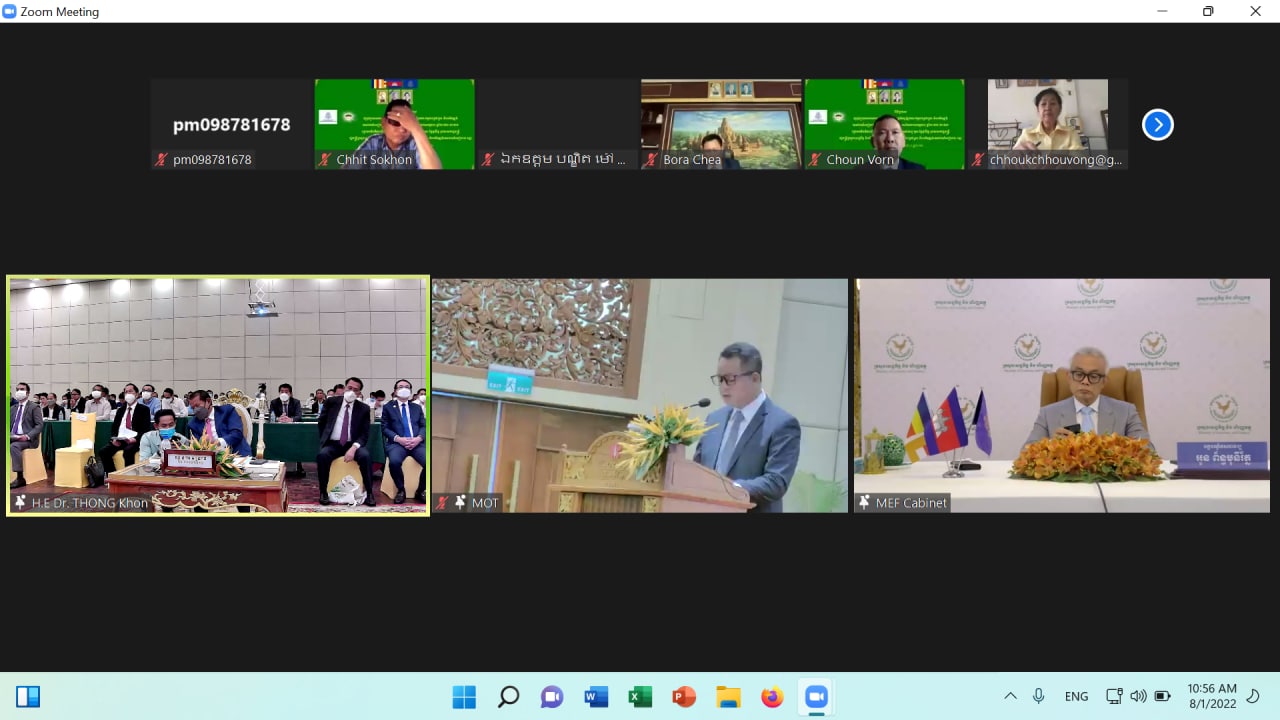Open the ENG language input switcher
This screenshot has height=720, width=1280.
pyautogui.click(x=1076, y=696)
